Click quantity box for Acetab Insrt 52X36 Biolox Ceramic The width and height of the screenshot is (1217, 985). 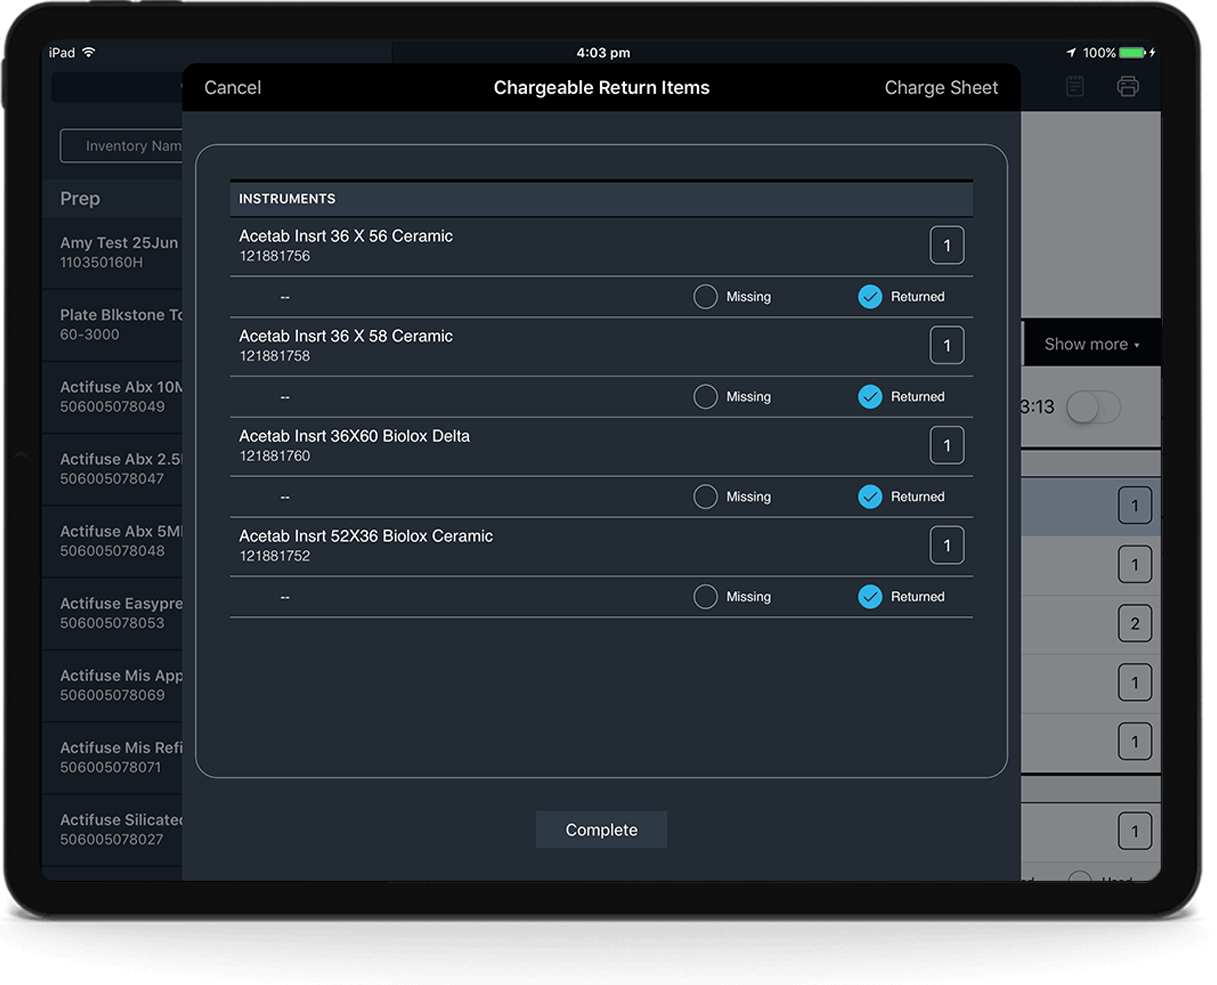(x=946, y=546)
